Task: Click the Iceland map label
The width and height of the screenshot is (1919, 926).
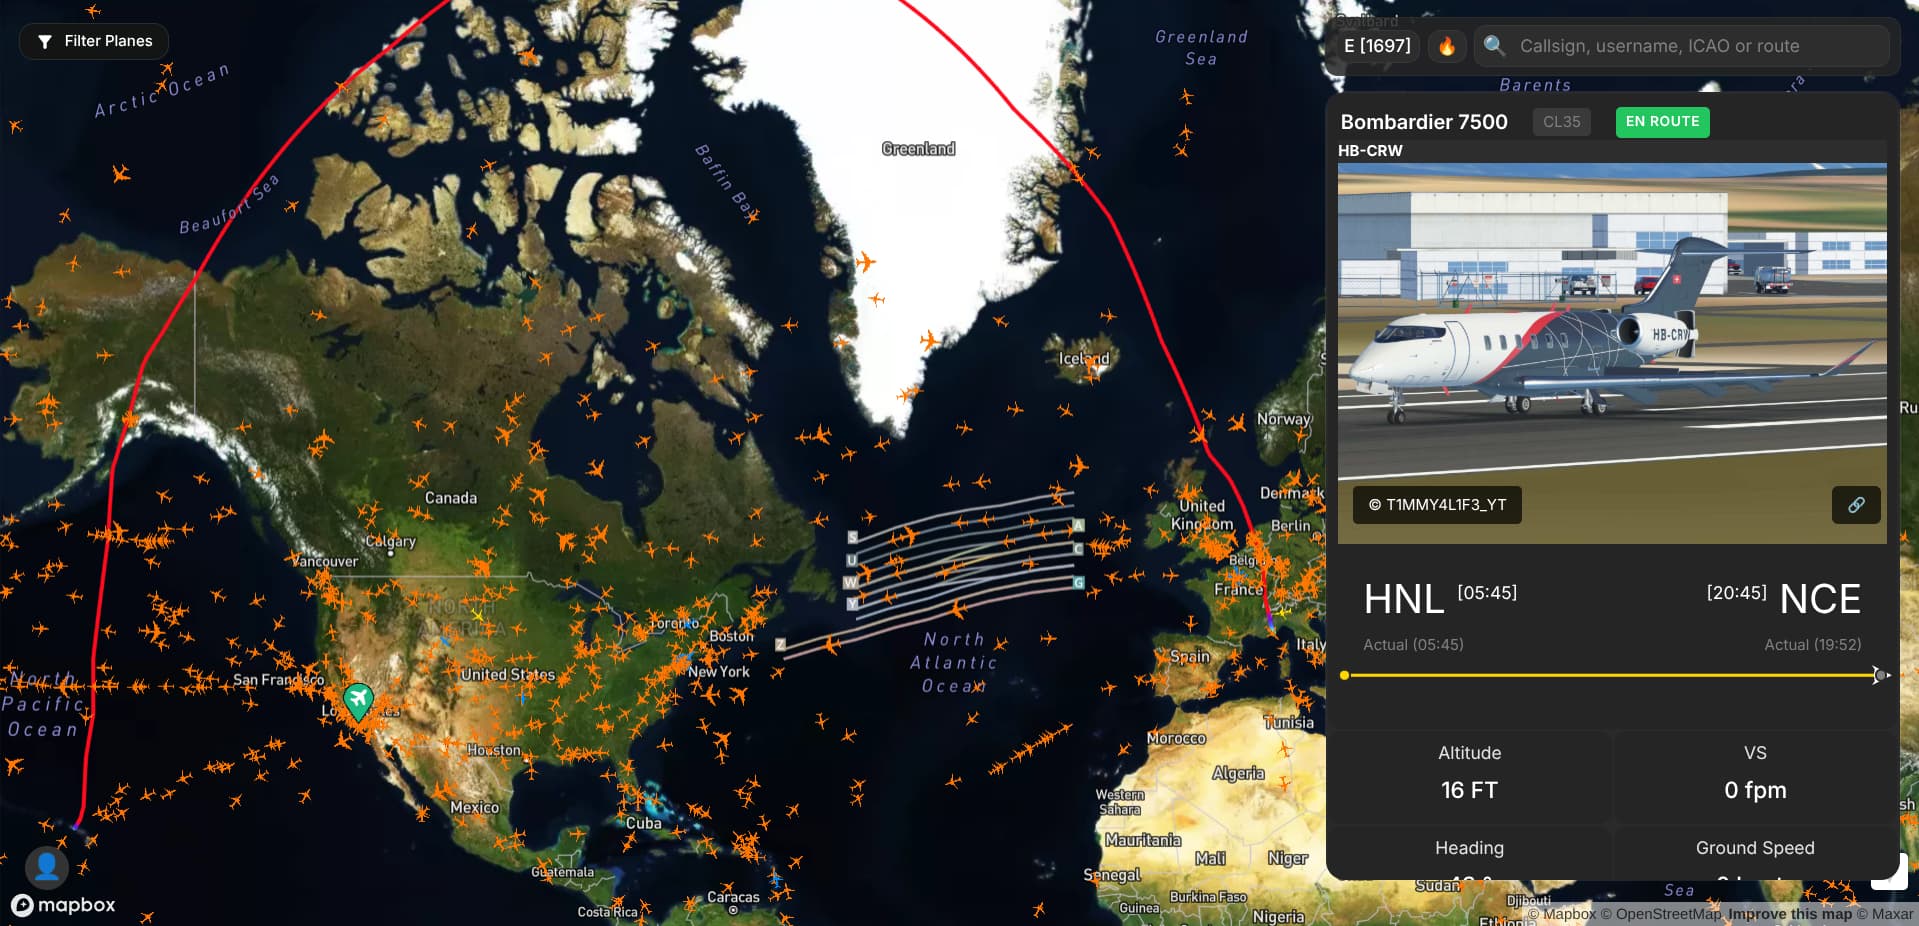Action: (1084, 359)
